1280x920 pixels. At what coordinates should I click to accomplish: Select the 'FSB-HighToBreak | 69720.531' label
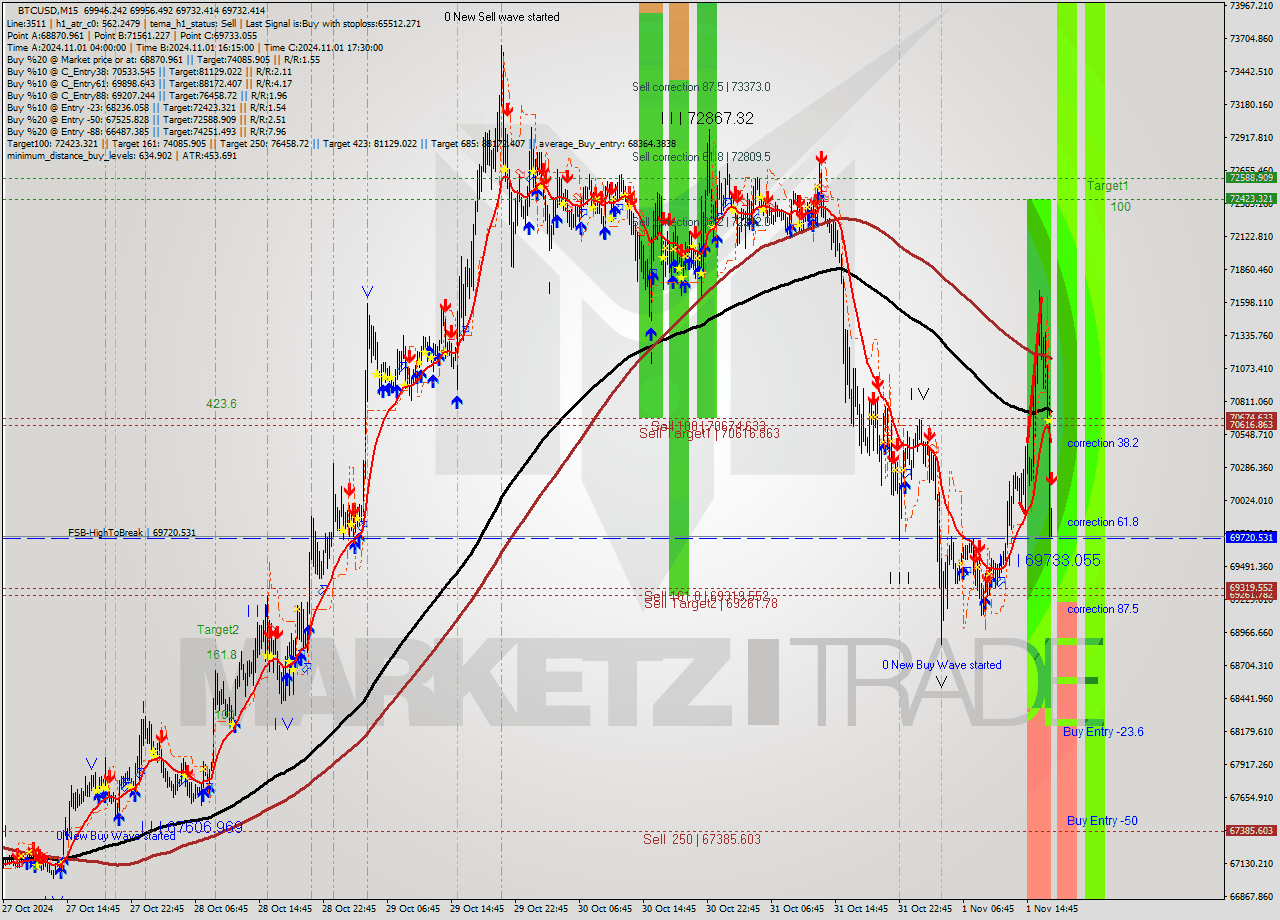click(x=132, y=533)
